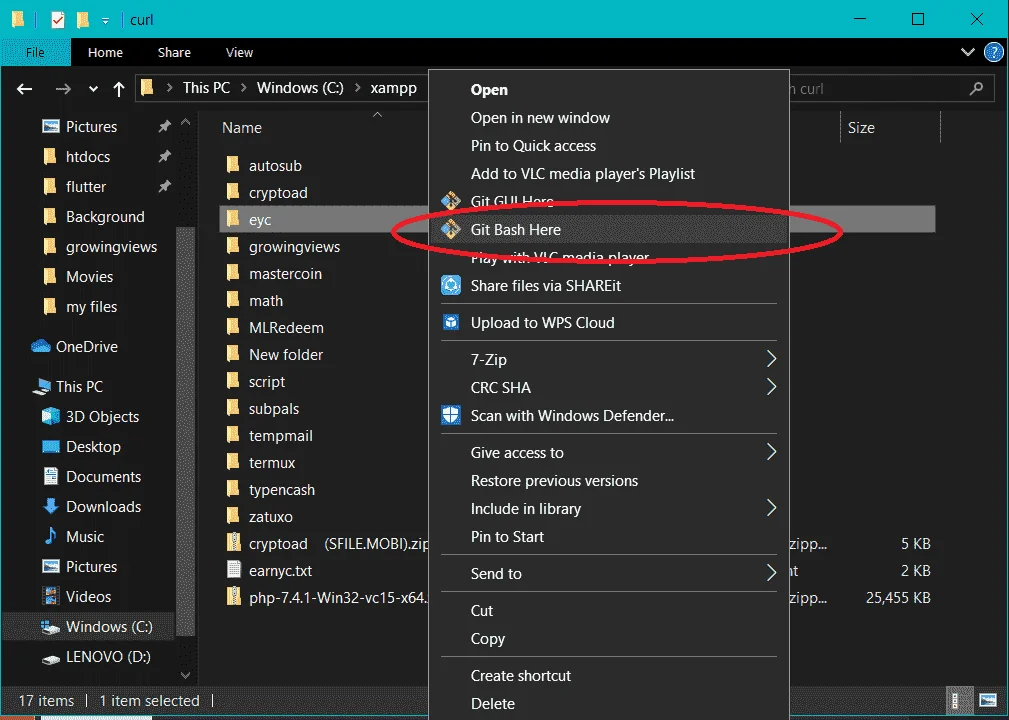Open the Home ribbon tab

pyautogui.click(x=105, y=53)
